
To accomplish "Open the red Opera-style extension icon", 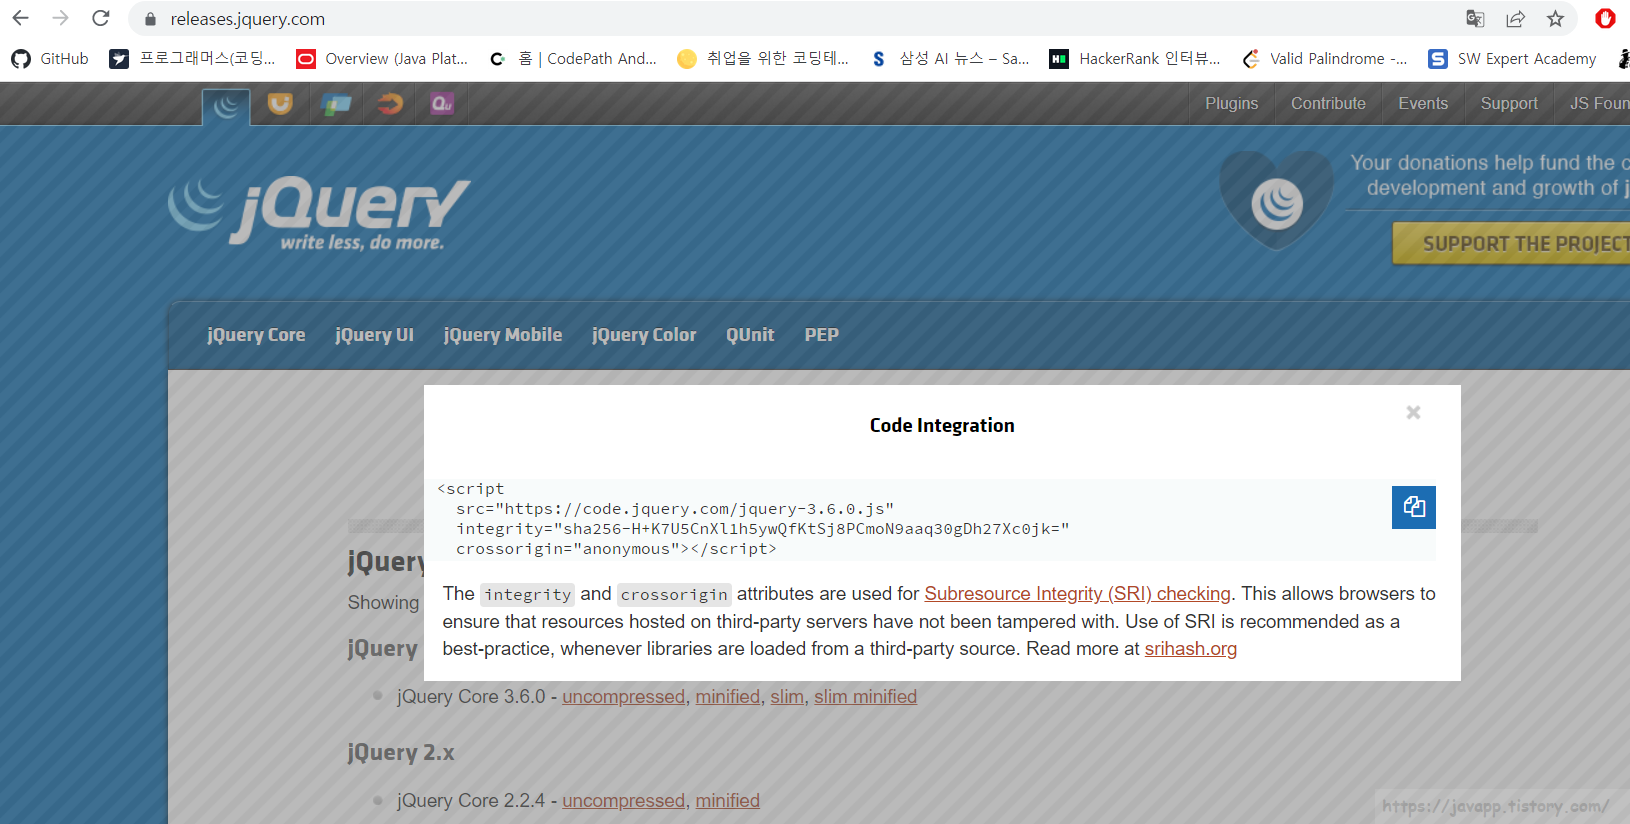I will point(1605,18).
